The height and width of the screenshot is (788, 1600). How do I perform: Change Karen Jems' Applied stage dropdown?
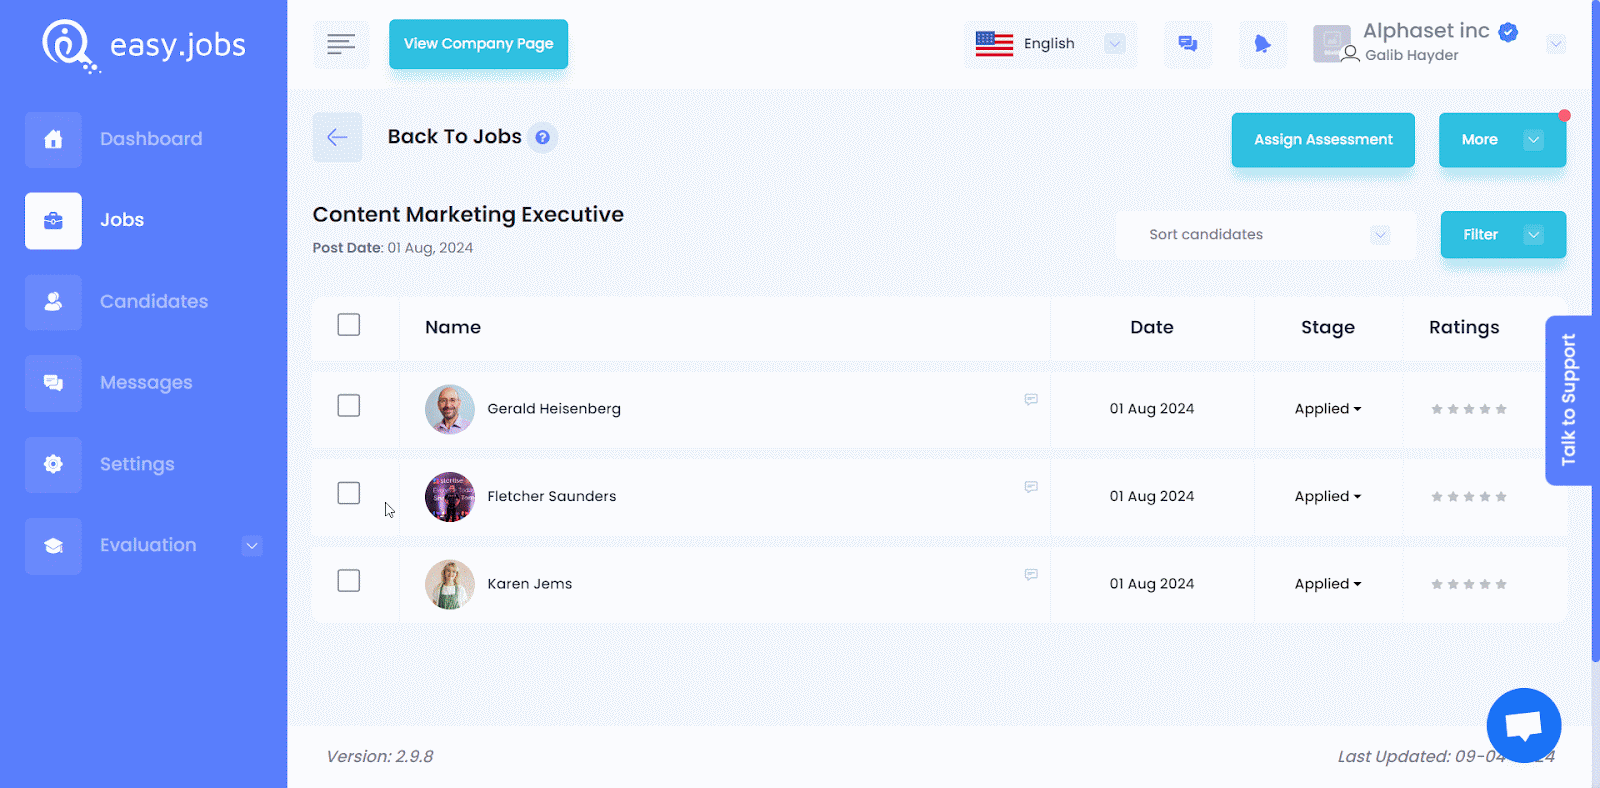coord(1327,584)
